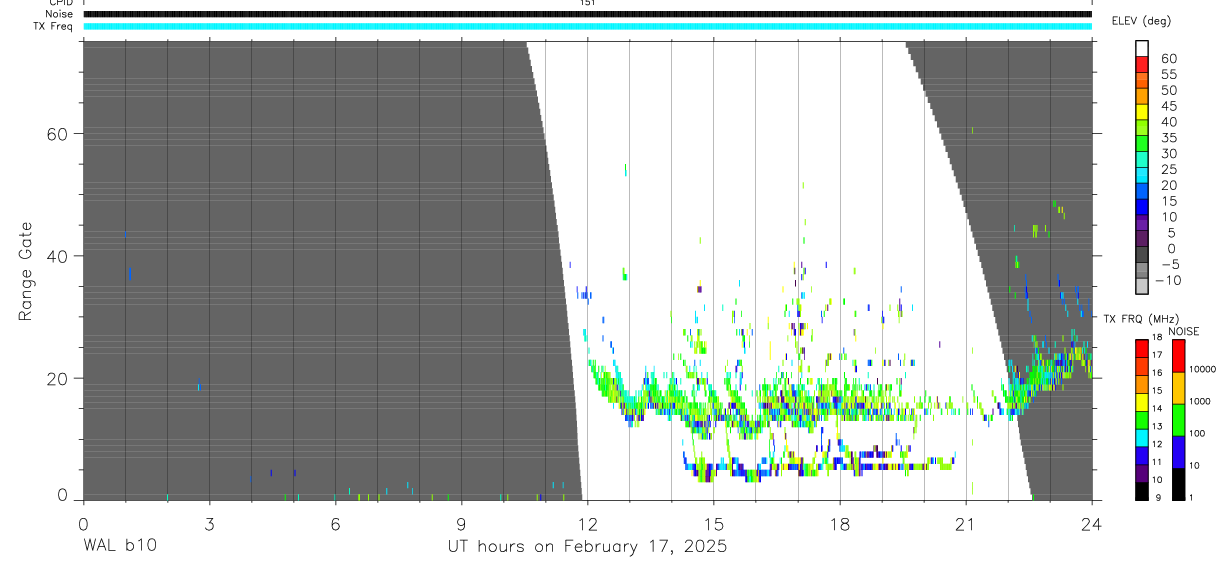Select the light gray bottom ELEV colorbar segment
The image size is (1228, 567).
tap(1142, 286)
